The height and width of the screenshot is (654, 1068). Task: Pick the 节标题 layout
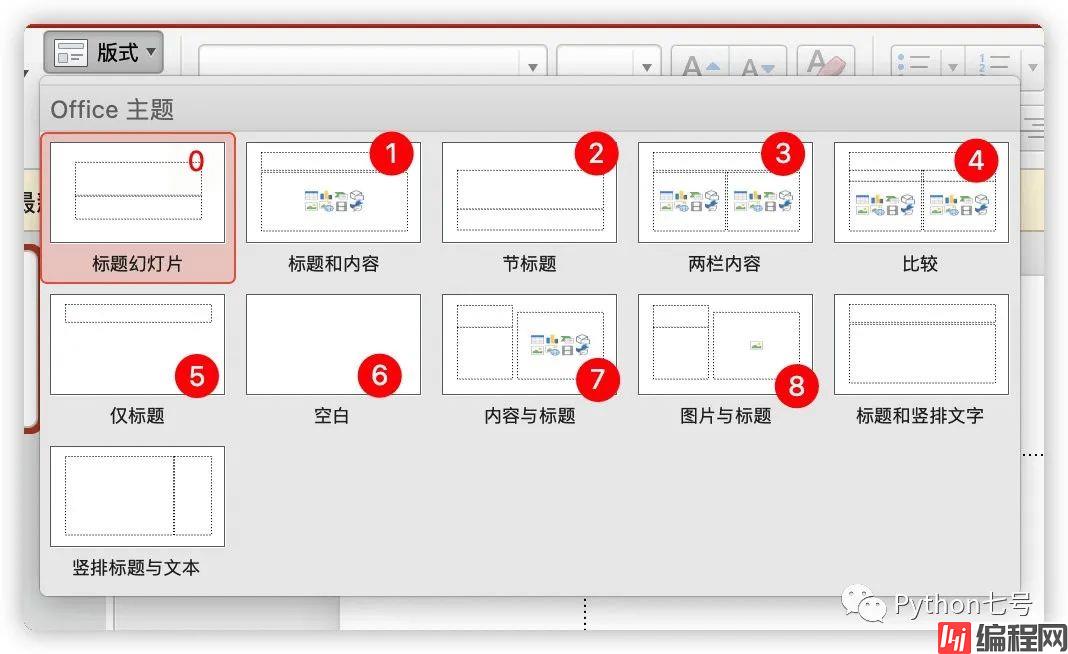pyautogui.click(x=529, y=193)
